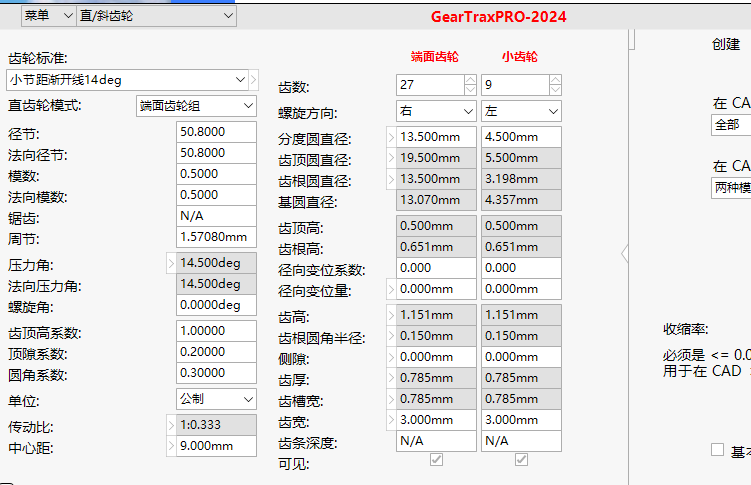Decrease the 小齿轮 tooth count of 9
This screenshot has height=485, width=751.
click(x=555, y=90)
